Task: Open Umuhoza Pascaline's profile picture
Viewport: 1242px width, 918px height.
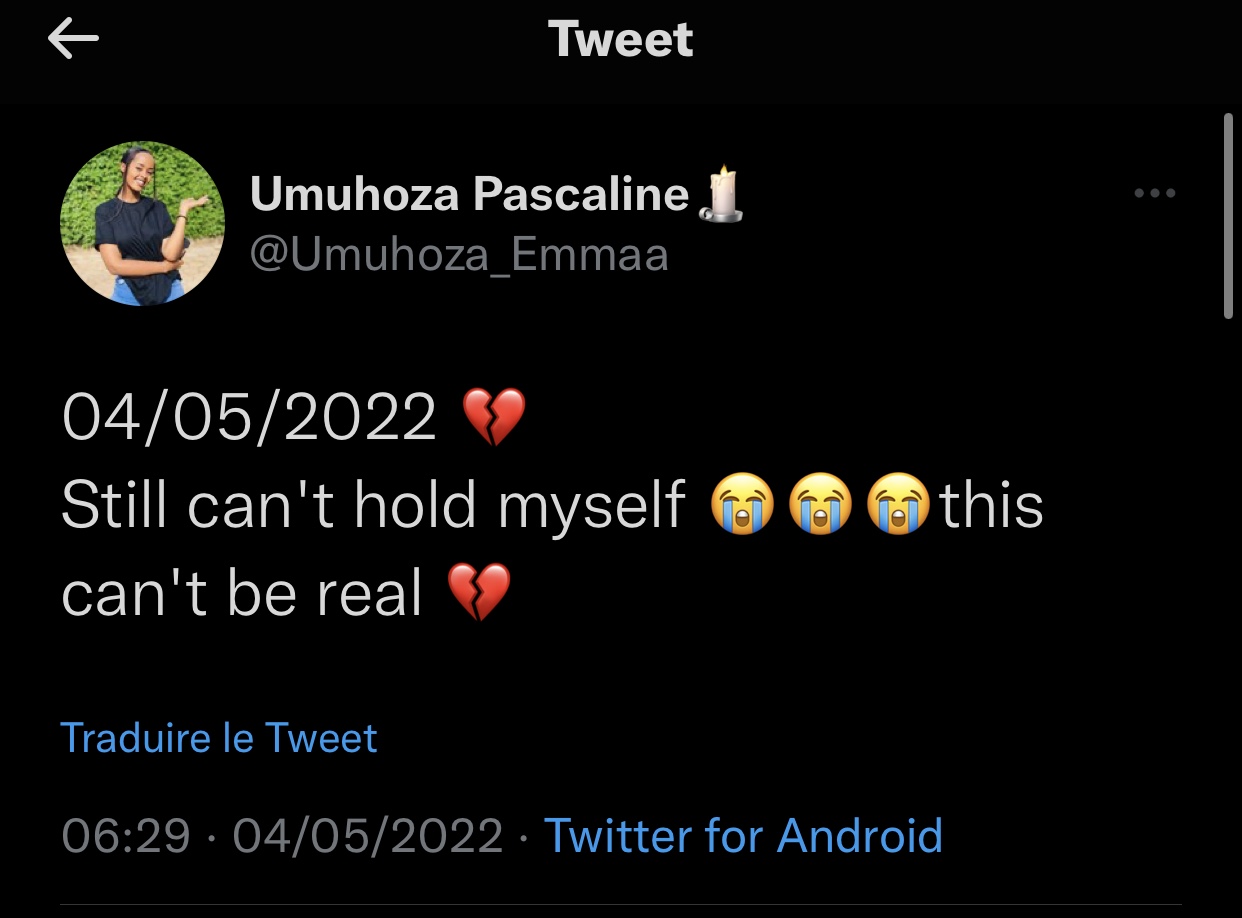Action: 142,223
